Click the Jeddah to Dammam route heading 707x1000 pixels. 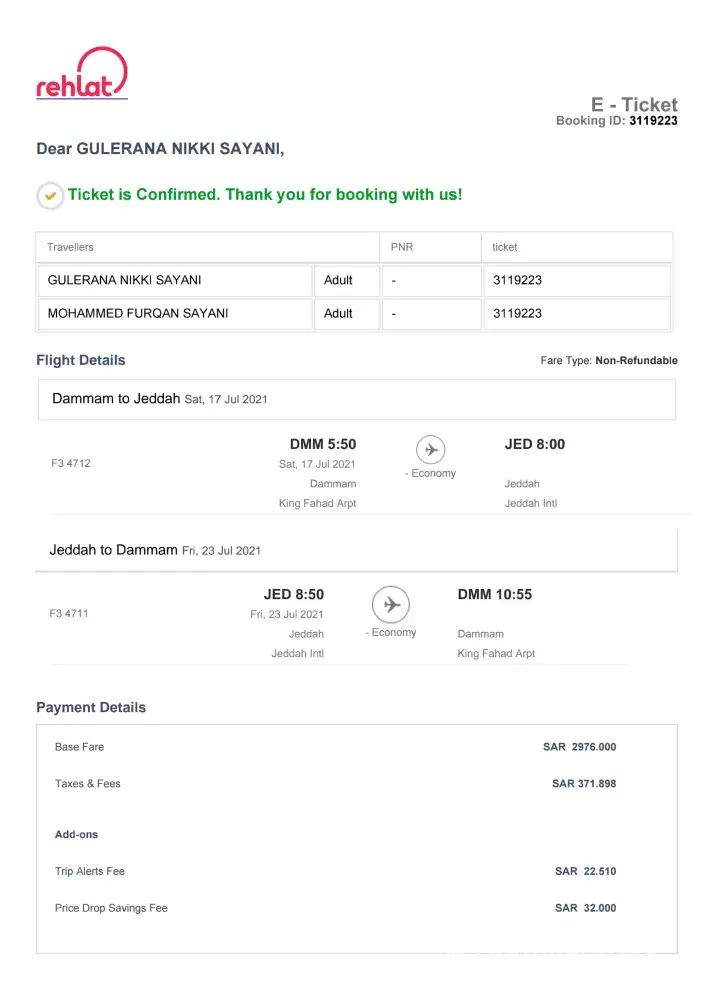click(x=114, y=550)
